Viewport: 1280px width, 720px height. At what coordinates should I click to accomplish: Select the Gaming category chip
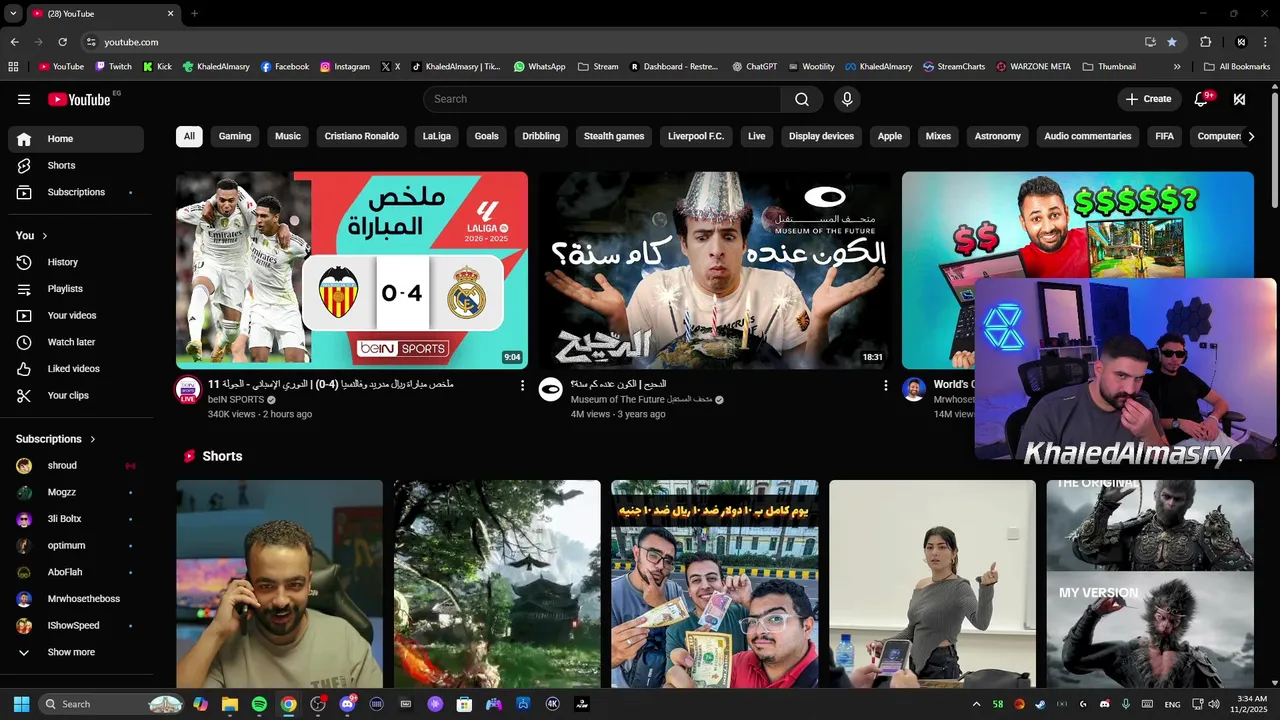(x=235, y=137)
